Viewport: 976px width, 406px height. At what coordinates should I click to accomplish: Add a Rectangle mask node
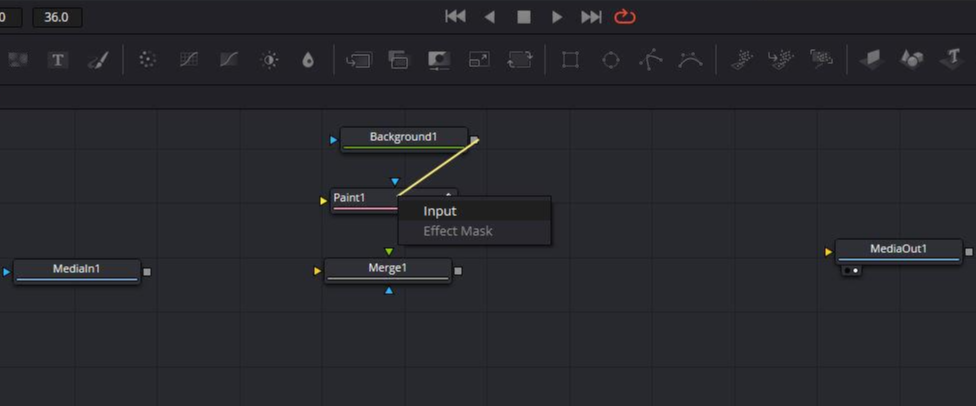[x=570, y=60]
